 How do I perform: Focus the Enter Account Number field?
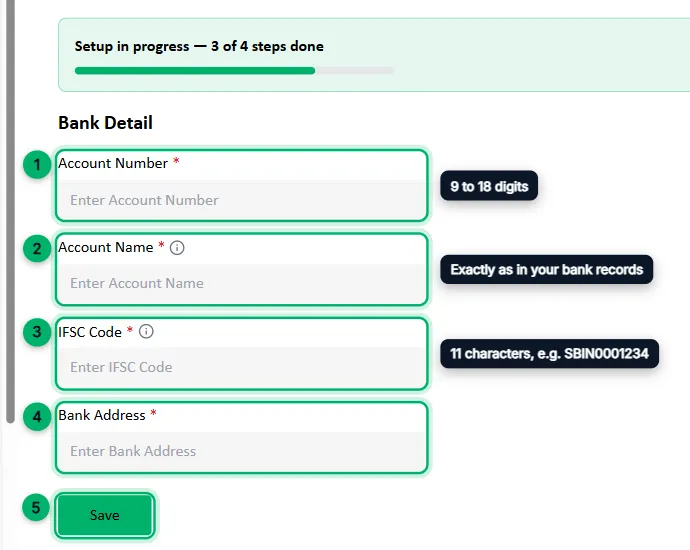tap(242, 200)
